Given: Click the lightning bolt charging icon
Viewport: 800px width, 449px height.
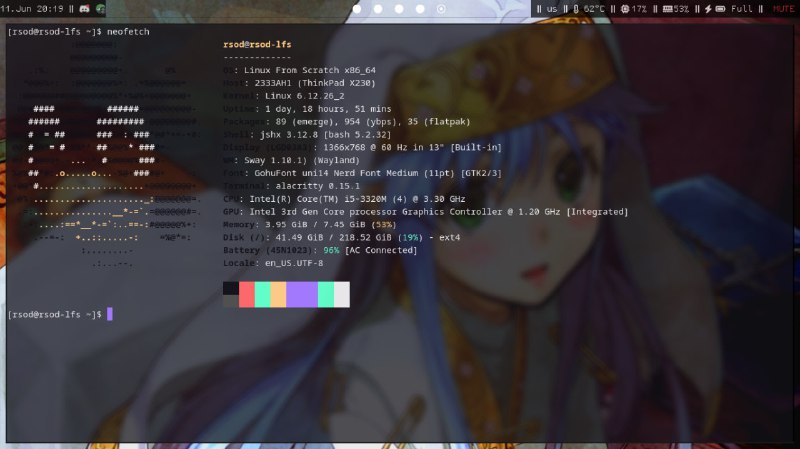Looking at the screenshot, I should pos(708,9).
